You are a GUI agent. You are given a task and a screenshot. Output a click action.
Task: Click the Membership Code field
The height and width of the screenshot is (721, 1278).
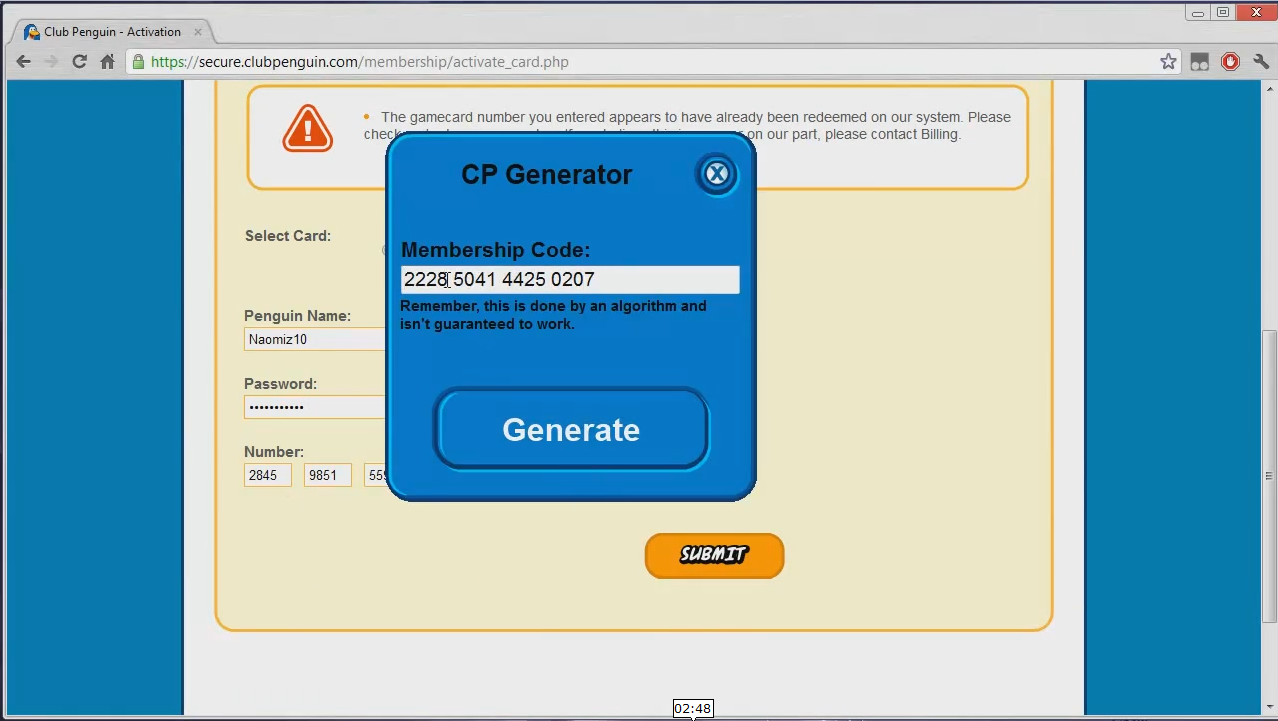pos(570,279)
